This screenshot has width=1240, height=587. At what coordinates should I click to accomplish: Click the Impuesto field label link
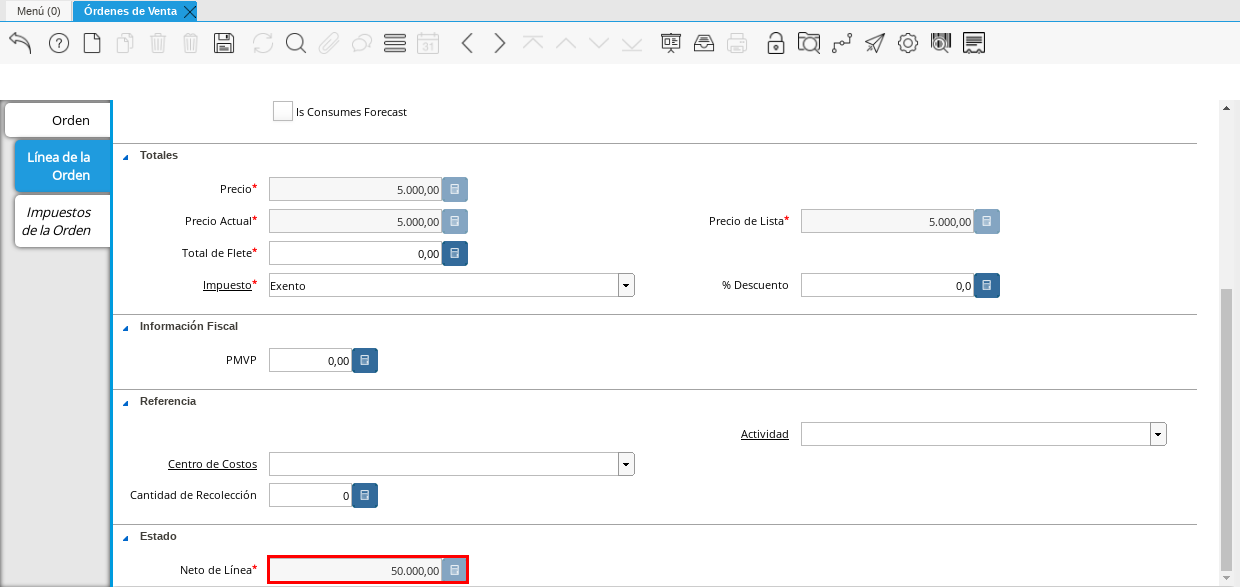227,285
